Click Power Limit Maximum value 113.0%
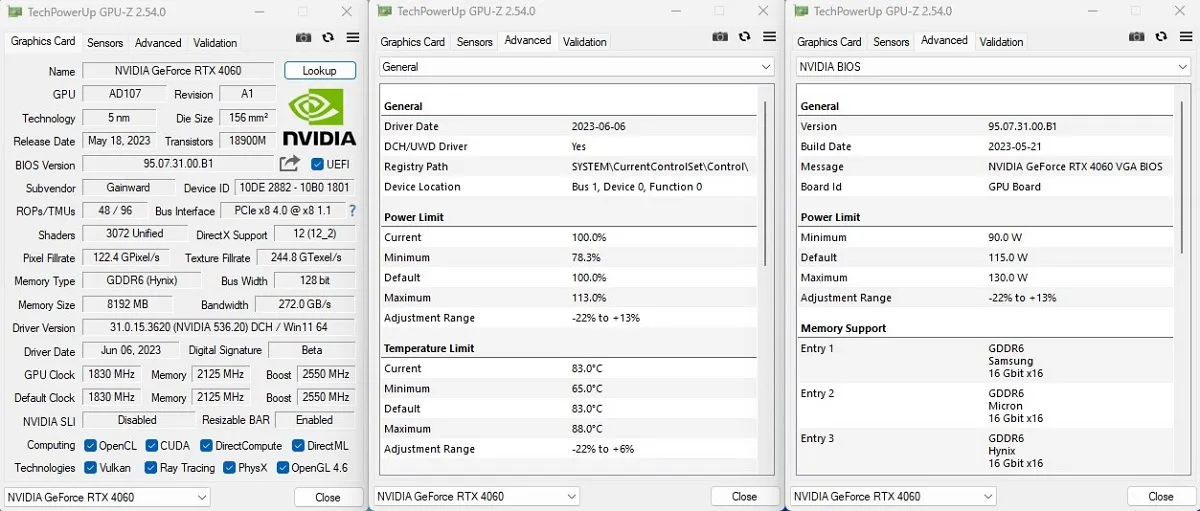Viewport: 1200px width, 511px height. (589, 298)
